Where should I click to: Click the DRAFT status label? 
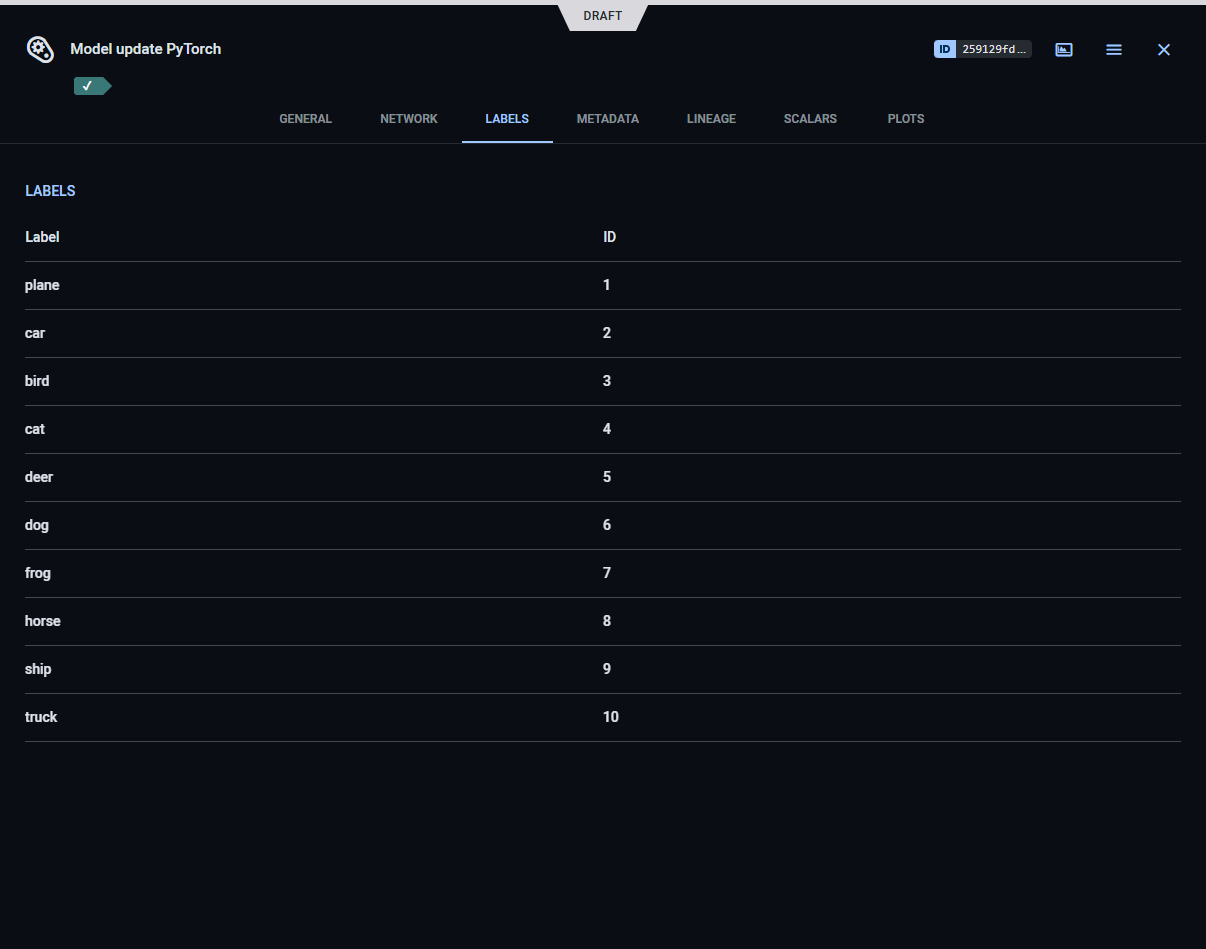pos(603,16)
